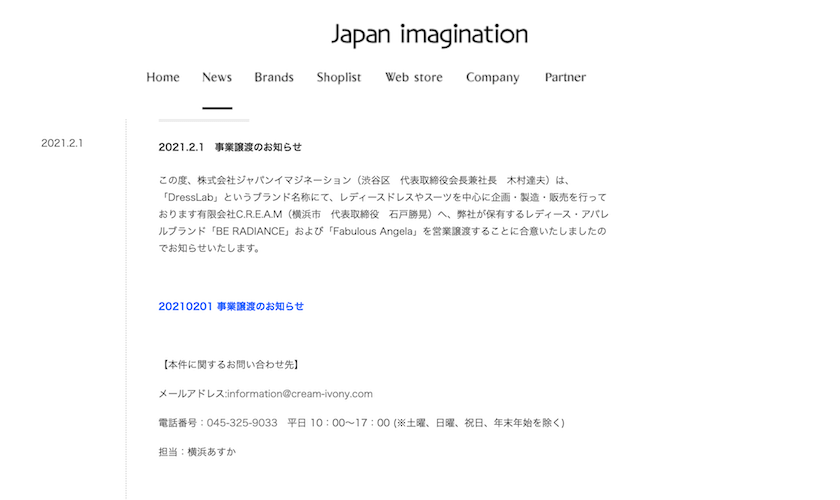
Task: Select the Partner navigation item
Action: (x=565, y=77)
